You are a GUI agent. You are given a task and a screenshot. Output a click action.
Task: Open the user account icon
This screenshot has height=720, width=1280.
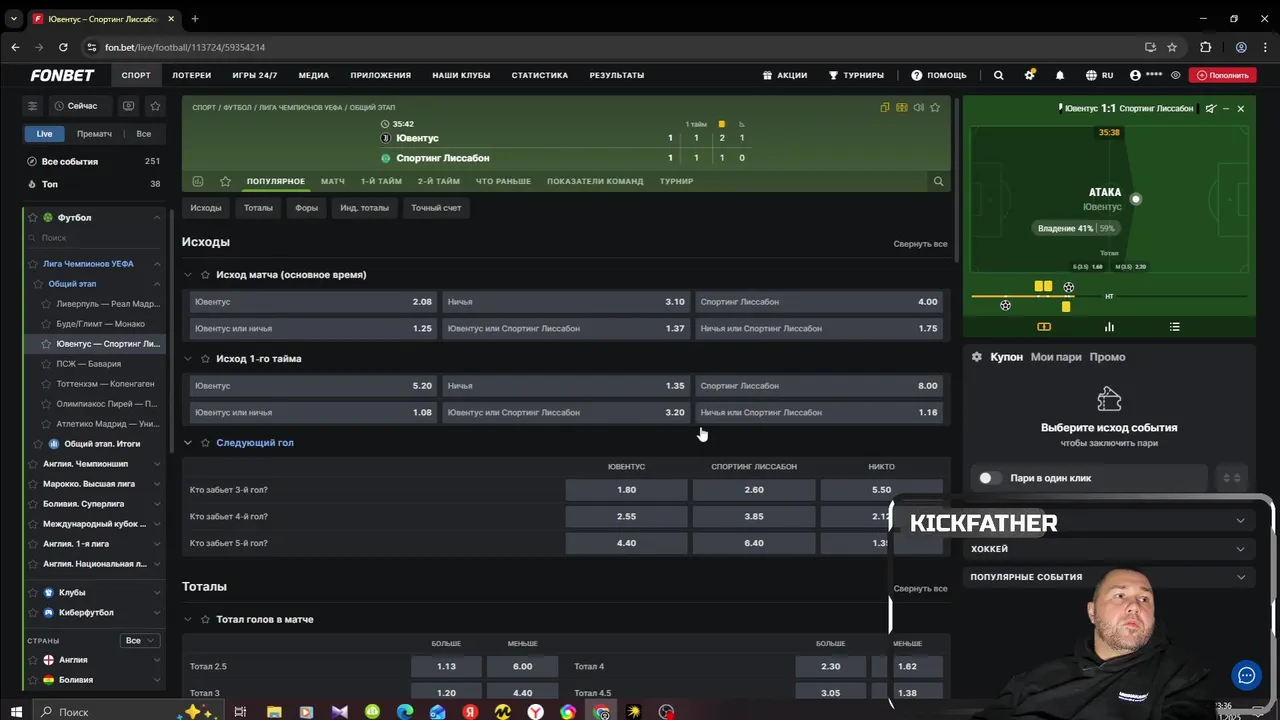click(x=1135, y=75)
